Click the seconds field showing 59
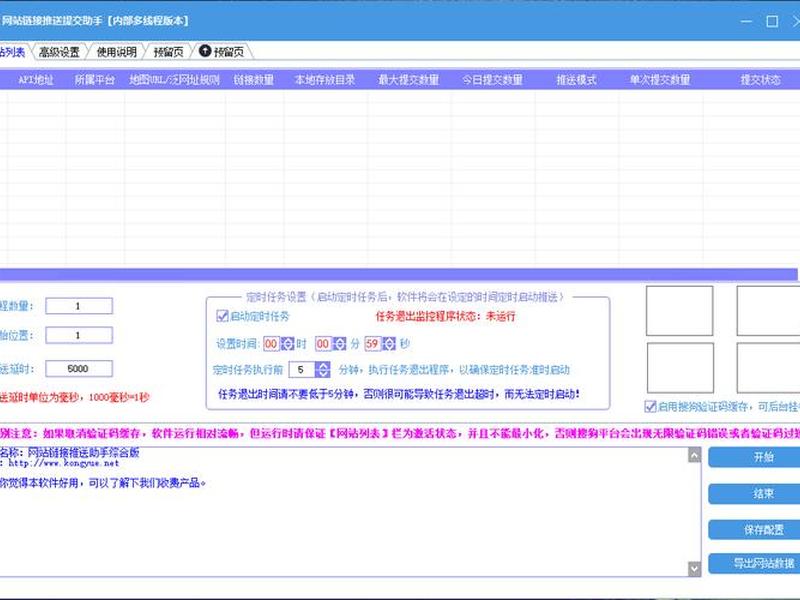 click(372, 344)
